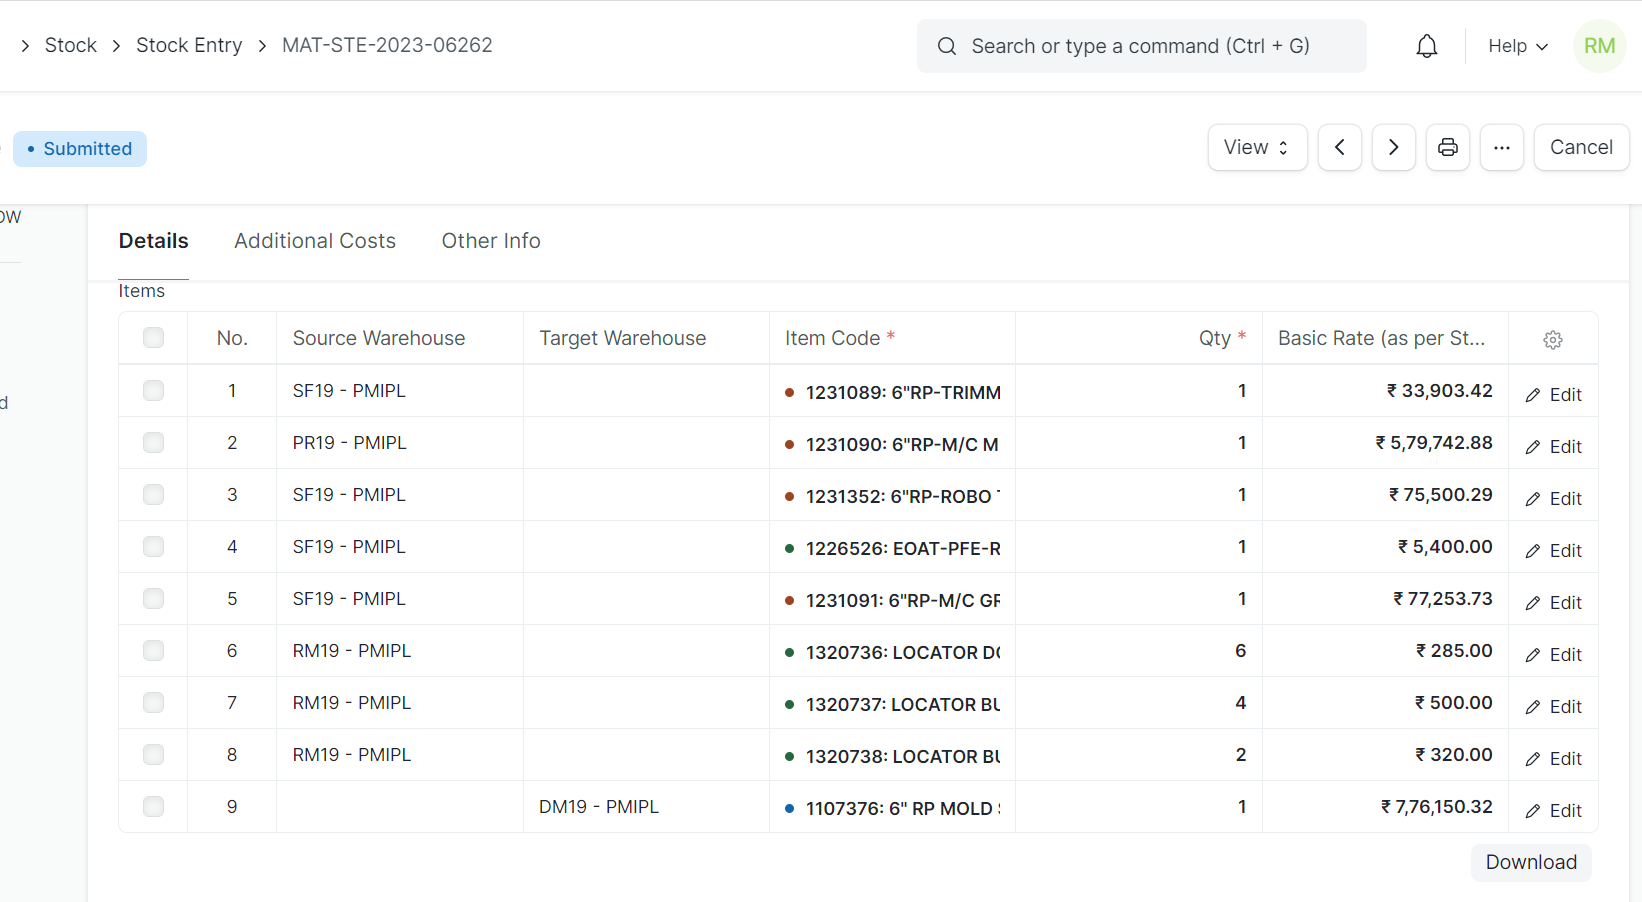Go to next record with right arrow

tap(1394, 147)
